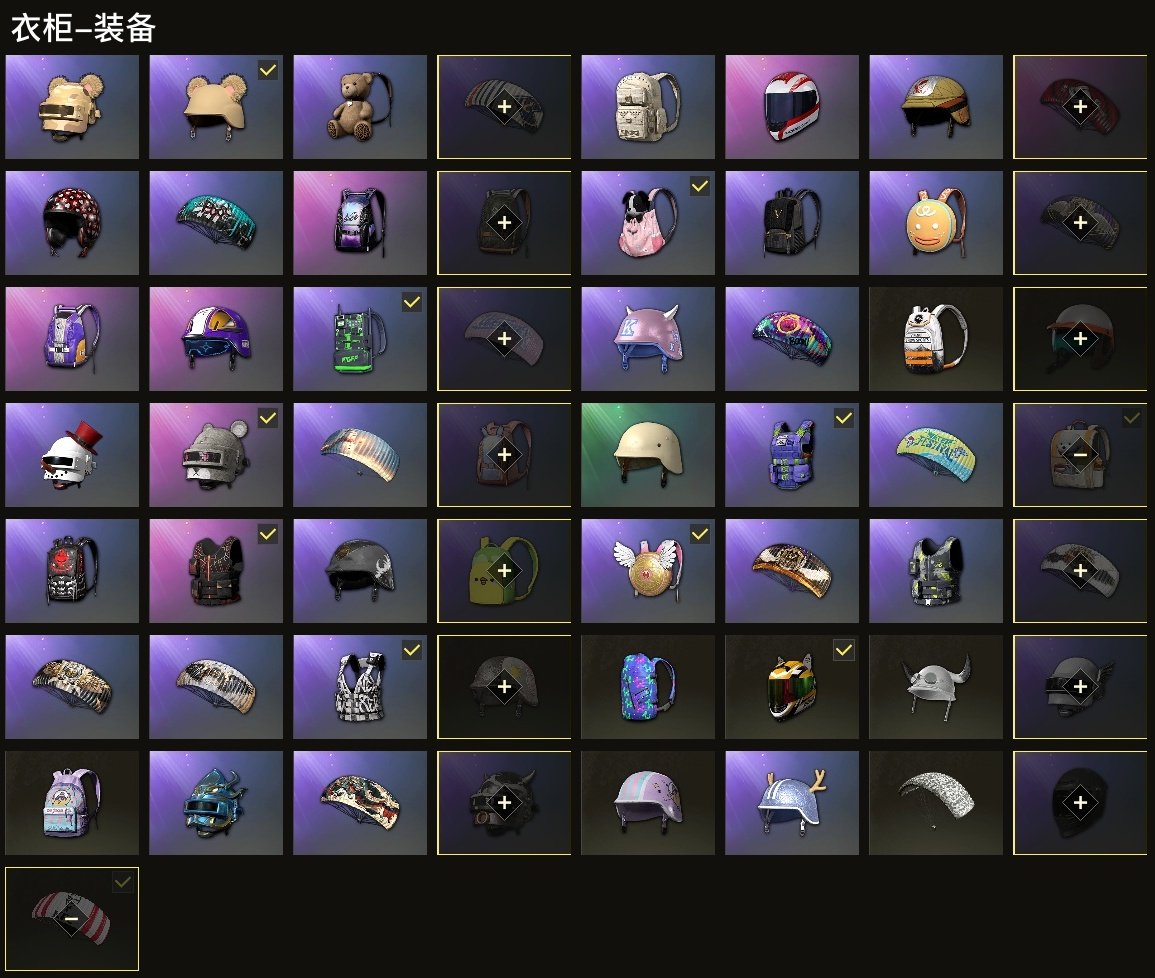Screen dimensions: 1155x978
Task: Choose the orange smiley face backpack
Action: pyautogui.click(x=935, y=223)
